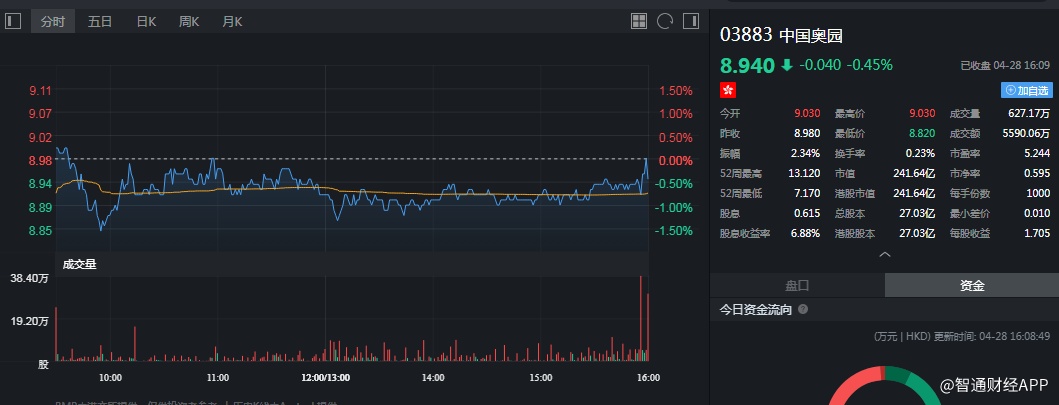Open help icon beside 今日资金流向

click(x=803, y=310)
